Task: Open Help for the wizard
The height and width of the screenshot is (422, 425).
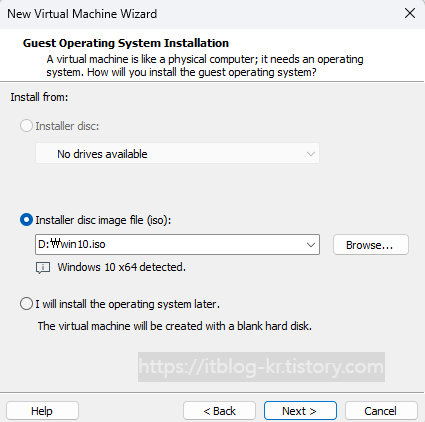Action: (x=42, y=411)
